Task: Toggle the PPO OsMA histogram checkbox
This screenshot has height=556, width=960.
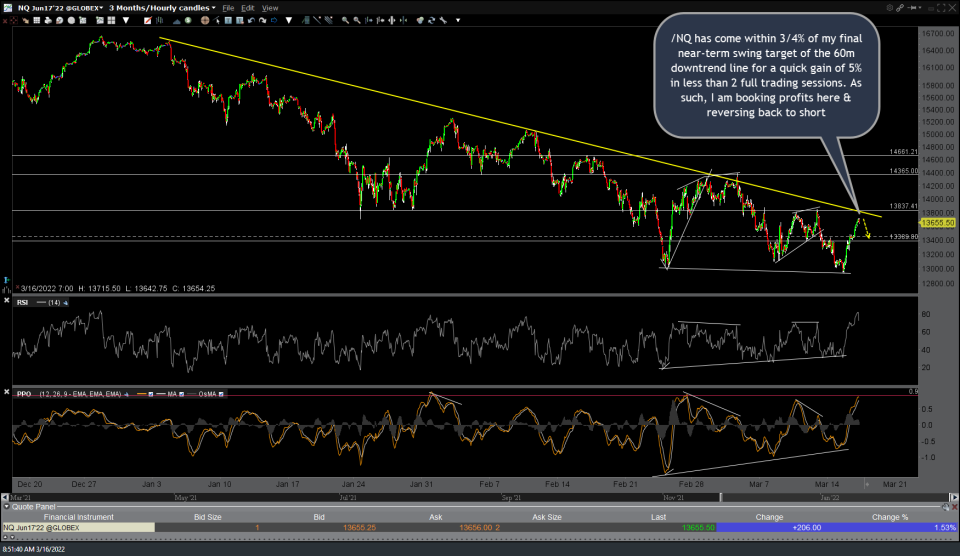Action: (221, 394)
